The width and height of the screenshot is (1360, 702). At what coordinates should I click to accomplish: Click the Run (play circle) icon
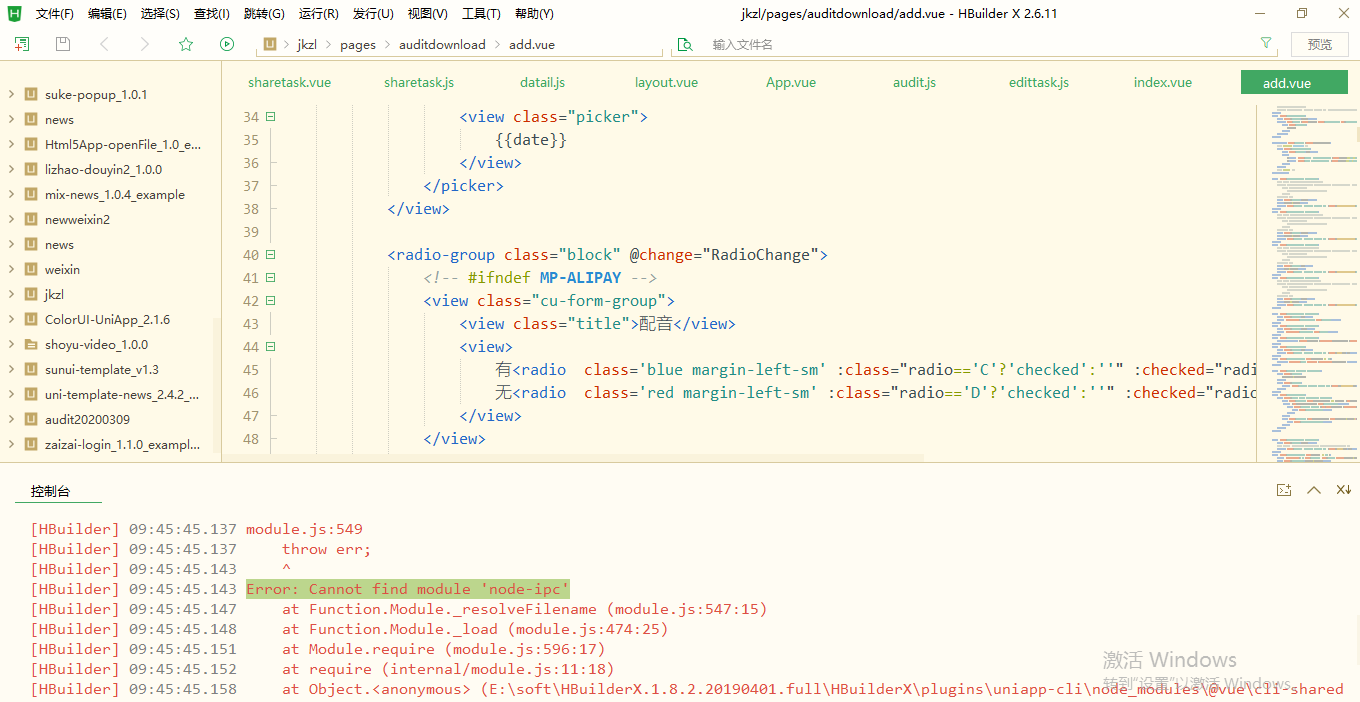[227, 45]
